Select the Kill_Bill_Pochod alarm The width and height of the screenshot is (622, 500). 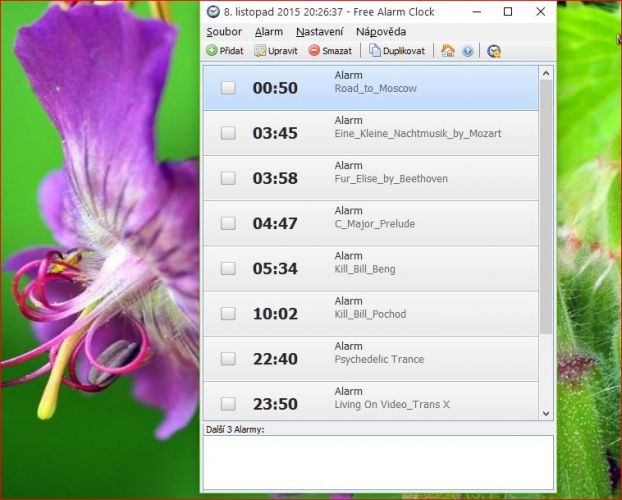[x=371, y=314]
